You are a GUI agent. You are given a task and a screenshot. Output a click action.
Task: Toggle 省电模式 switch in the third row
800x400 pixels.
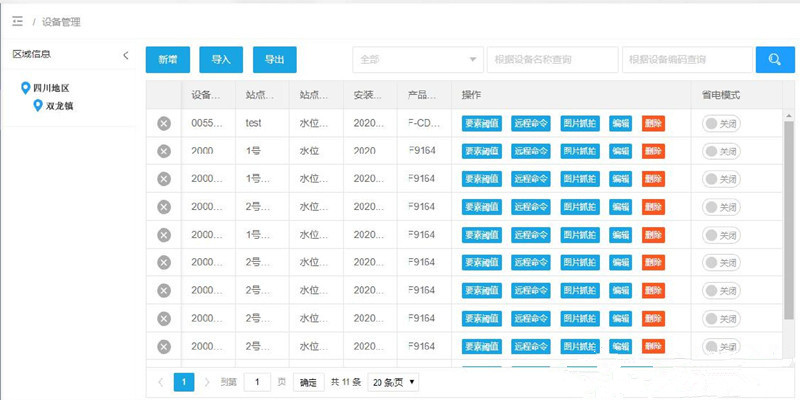(x=721, y=179)
